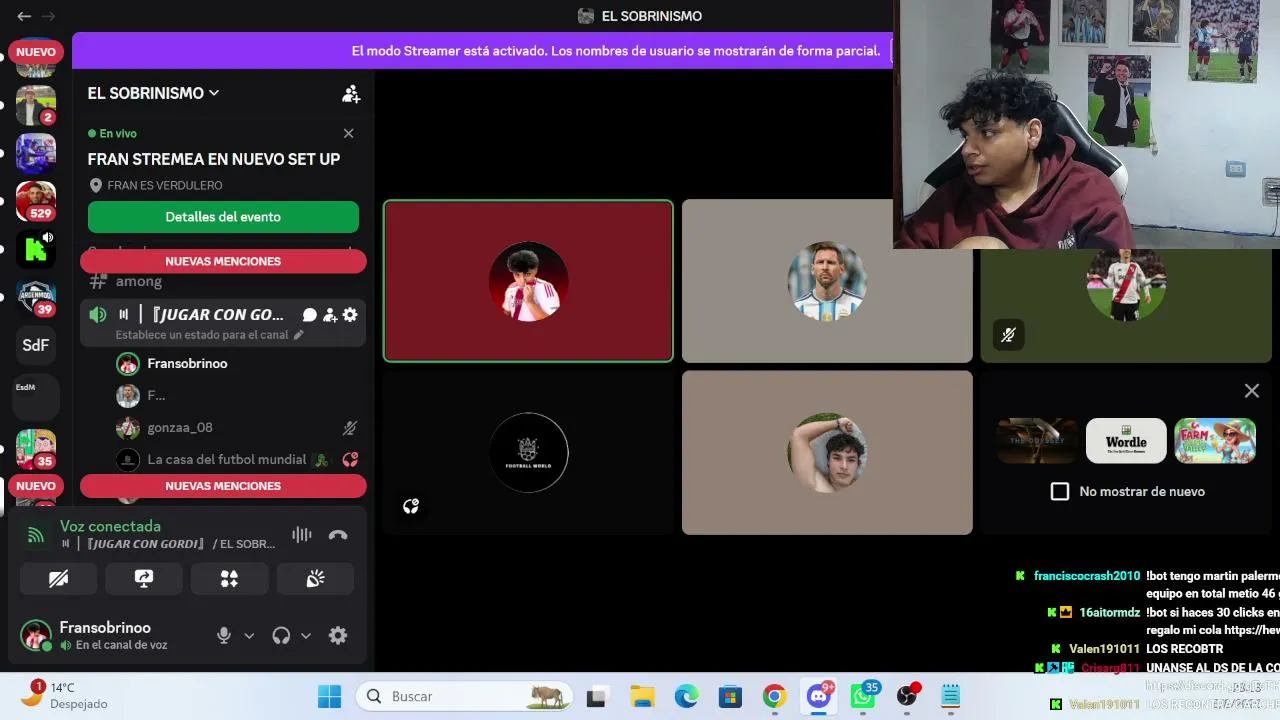Open the noise suppression waveform icon
Viewport: 1280px width, 720px height.
coord(302,535)
